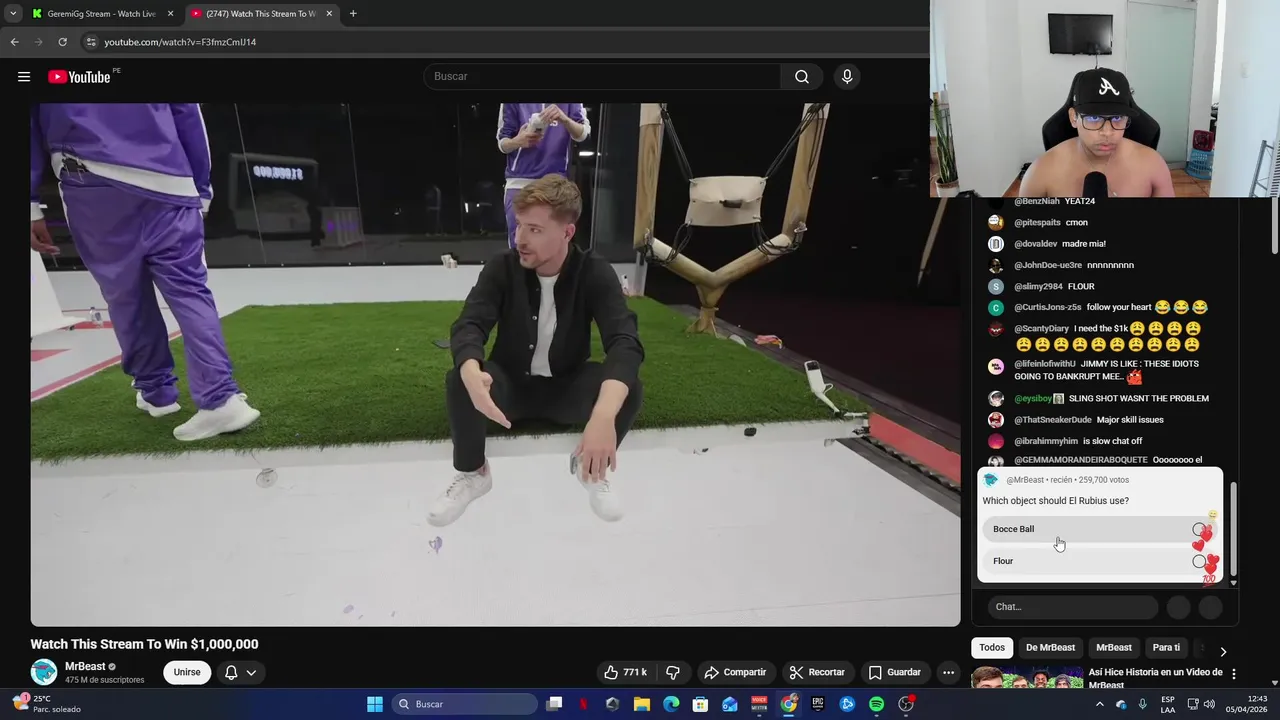Focus the YouTube Buscar search field
This screenshot has width=1280, height=720.
(x=602, y=77)
